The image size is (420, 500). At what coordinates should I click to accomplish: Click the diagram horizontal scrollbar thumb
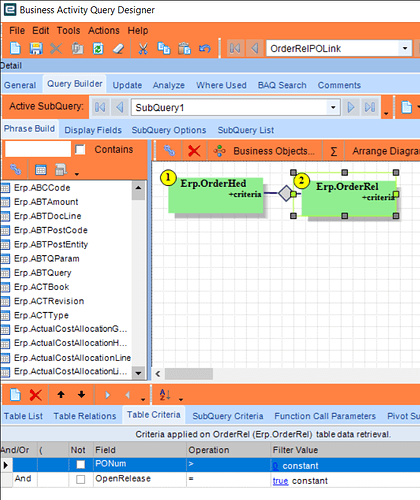189,374
